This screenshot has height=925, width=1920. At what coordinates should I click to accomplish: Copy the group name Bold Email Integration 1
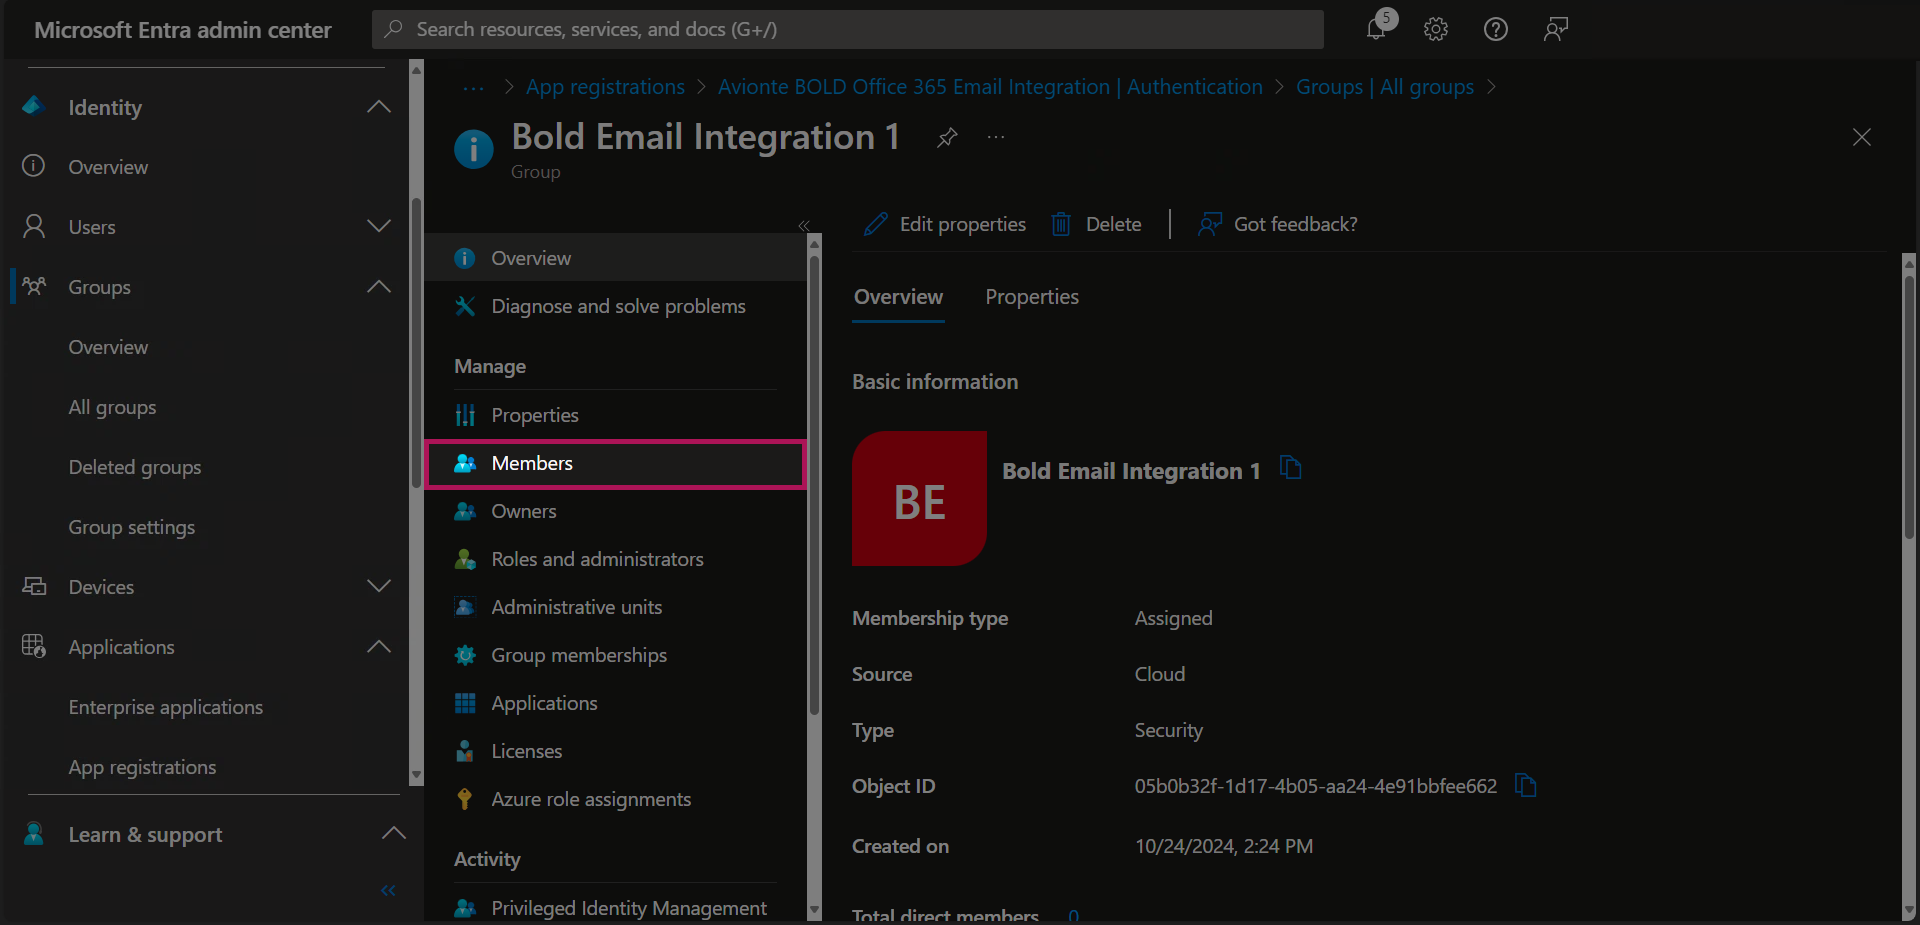coord(1291,468)
